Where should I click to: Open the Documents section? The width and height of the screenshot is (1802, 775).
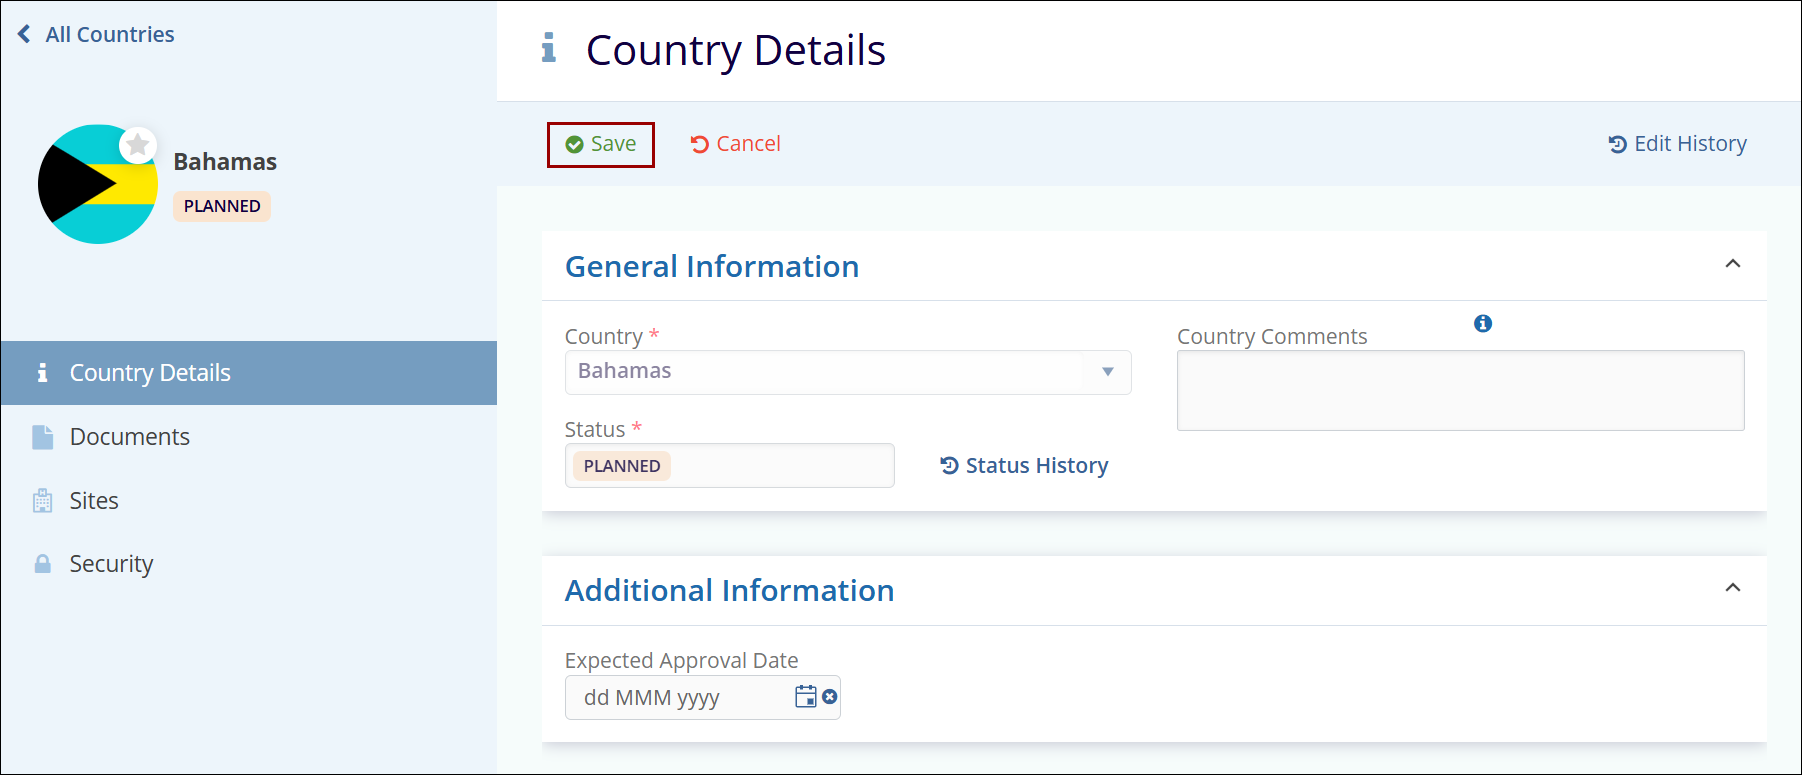click(x=129, y=437)
